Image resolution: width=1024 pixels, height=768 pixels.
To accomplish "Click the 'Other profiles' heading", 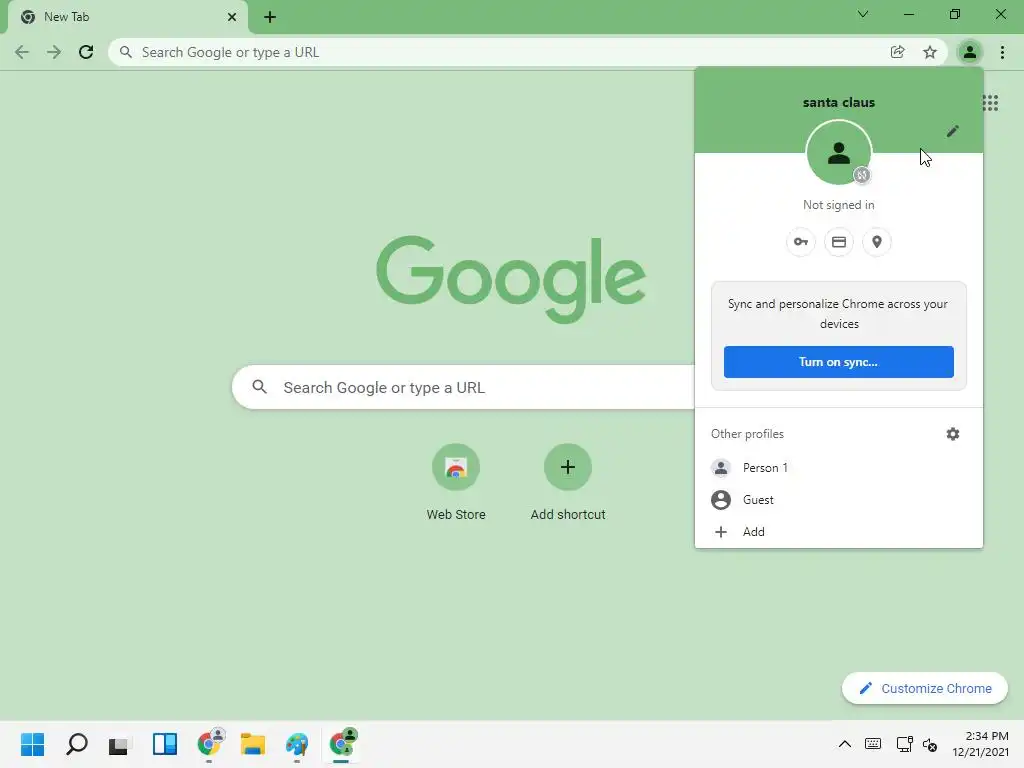I will click(x=747, y=434).
